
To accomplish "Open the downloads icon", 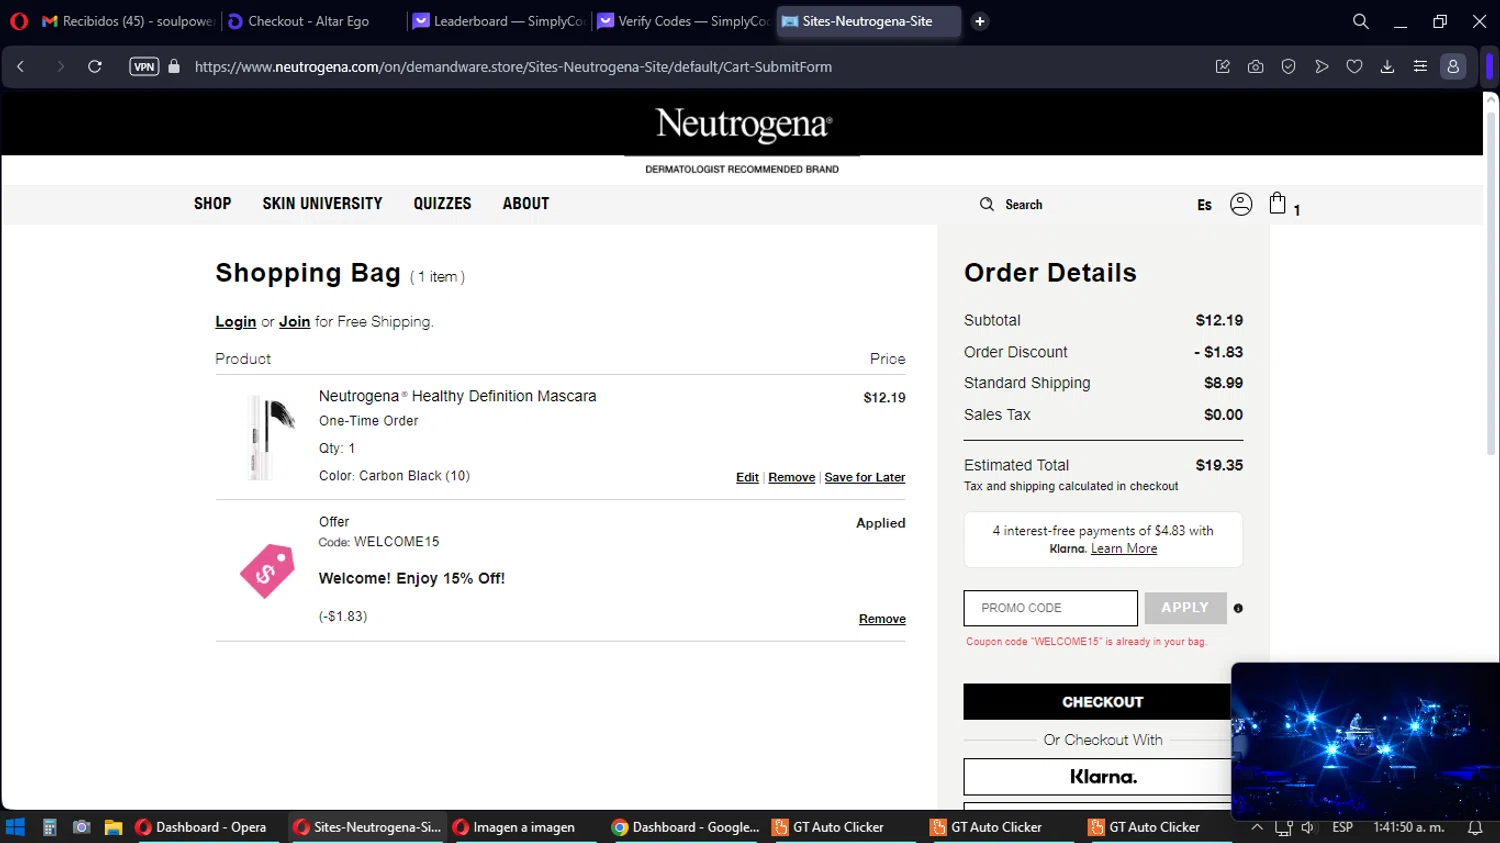I will [1387, 67].
